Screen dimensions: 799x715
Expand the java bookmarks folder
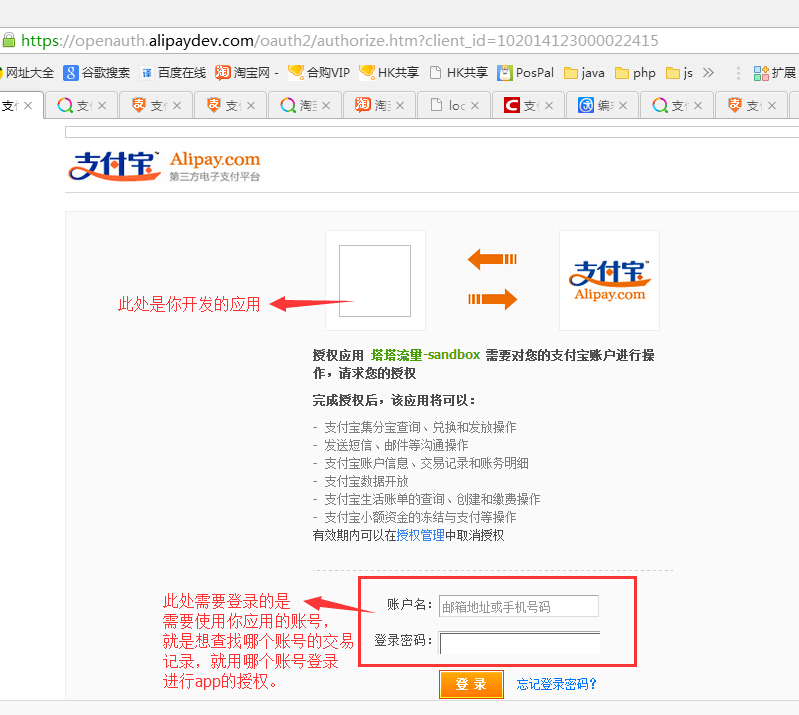pyautogui.click(x=584, y=73)
